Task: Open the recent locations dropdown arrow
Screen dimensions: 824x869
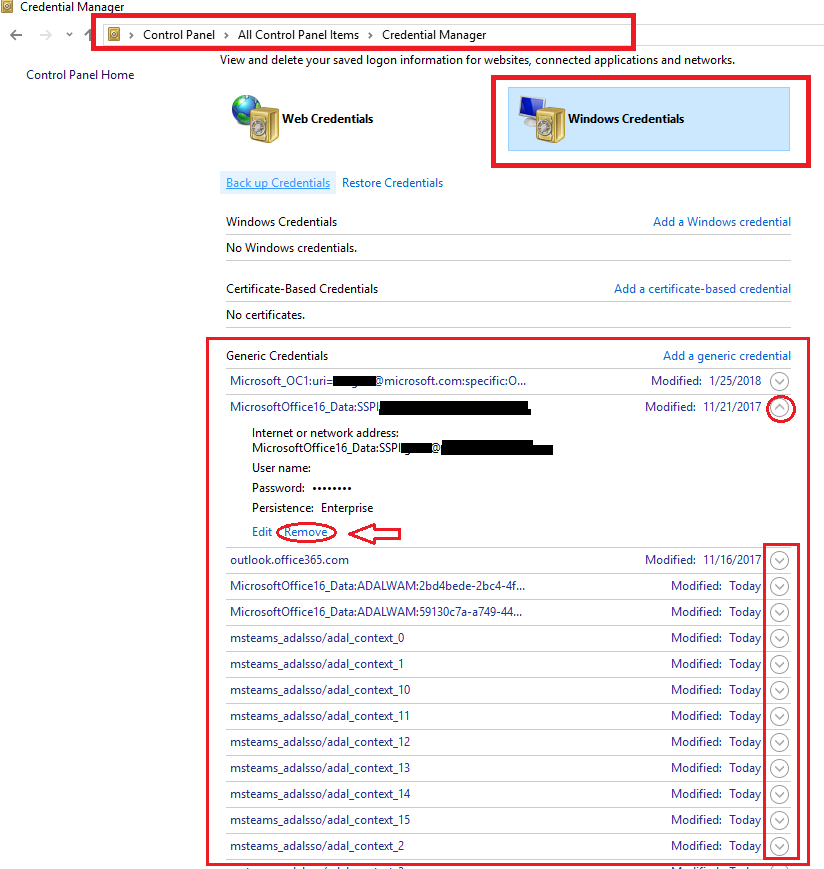Action: 69,34
